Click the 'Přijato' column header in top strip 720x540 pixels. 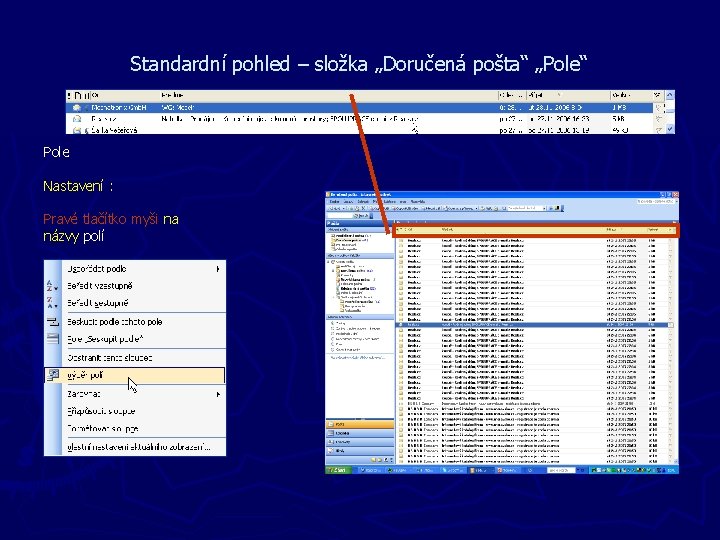click(568, 96)
